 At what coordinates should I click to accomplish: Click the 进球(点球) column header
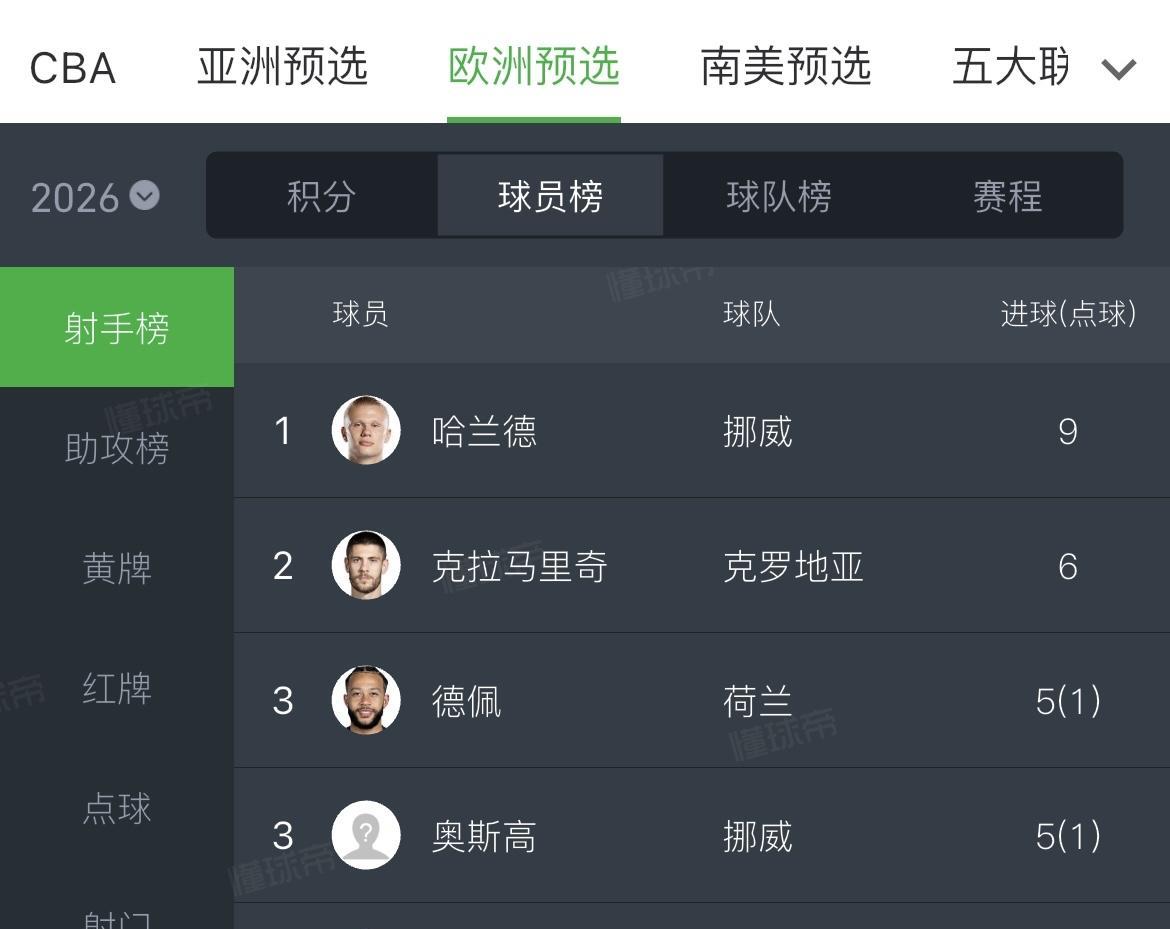1068,314
